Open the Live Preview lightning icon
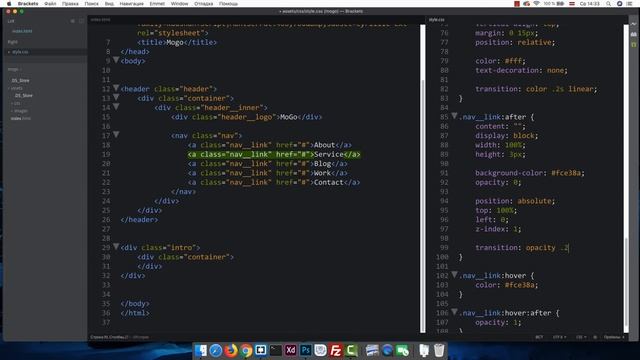Screen dimensions: 640x360 tap(633, 24)
